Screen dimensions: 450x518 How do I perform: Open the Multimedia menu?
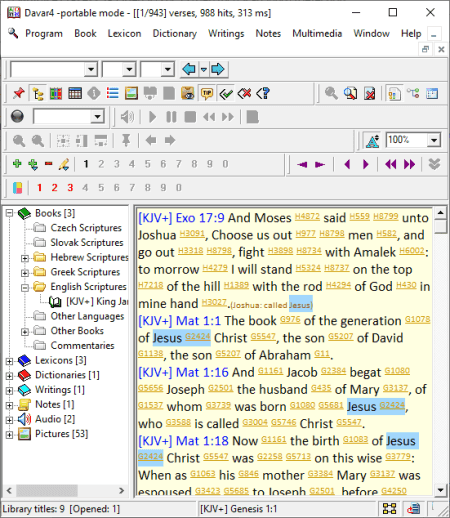tap(317, 33)
